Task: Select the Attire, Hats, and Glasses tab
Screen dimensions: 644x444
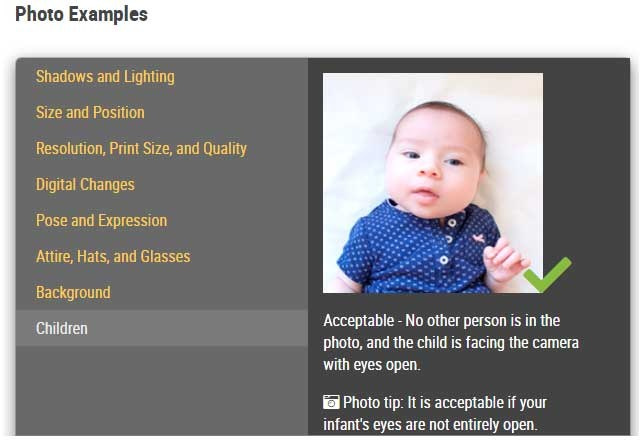Action: tap(113, 257)
